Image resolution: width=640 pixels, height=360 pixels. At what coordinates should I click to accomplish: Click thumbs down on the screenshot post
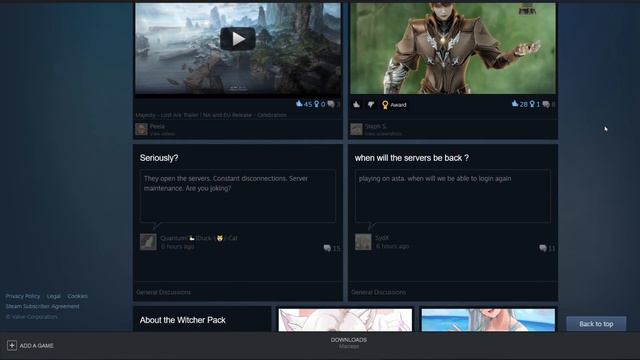[x=371, y=105]
